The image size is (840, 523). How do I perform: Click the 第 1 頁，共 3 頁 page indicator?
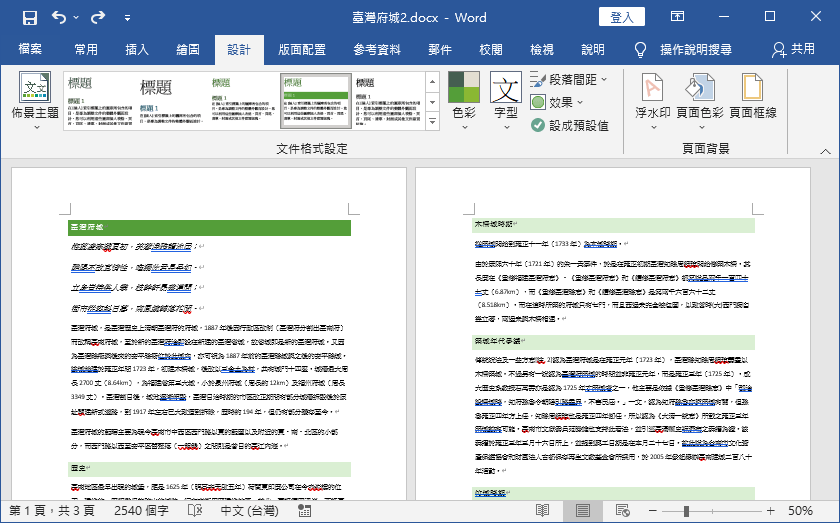(x=52, y=511)
